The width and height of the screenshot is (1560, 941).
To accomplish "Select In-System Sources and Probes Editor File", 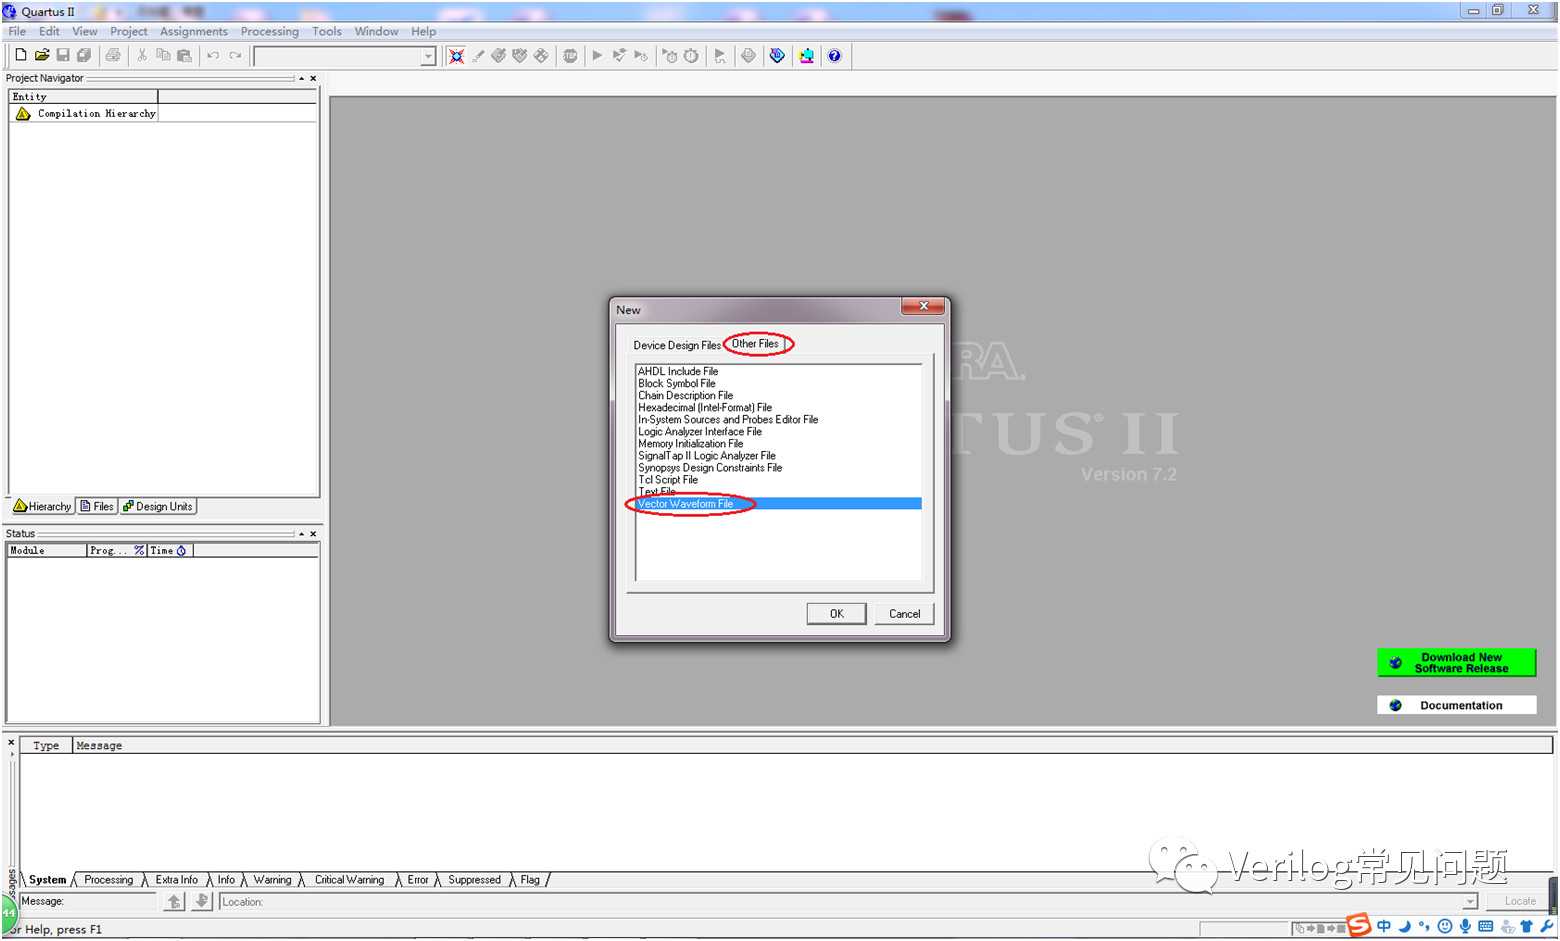I will click(x=728, y=419).
